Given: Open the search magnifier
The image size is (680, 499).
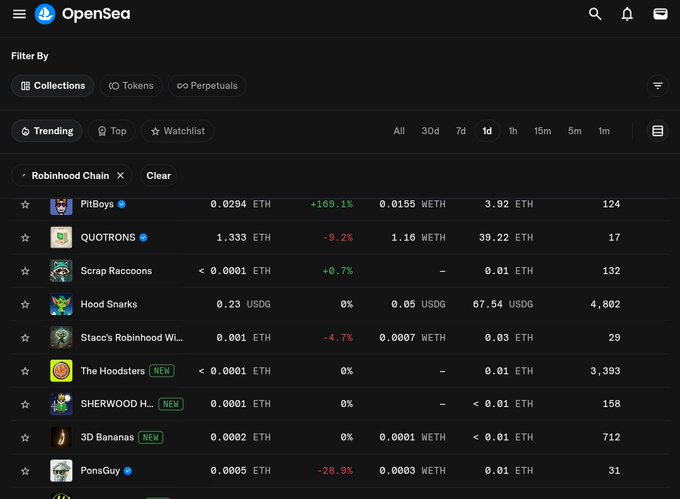Looking at the screenshot, I should click(595, 14).
